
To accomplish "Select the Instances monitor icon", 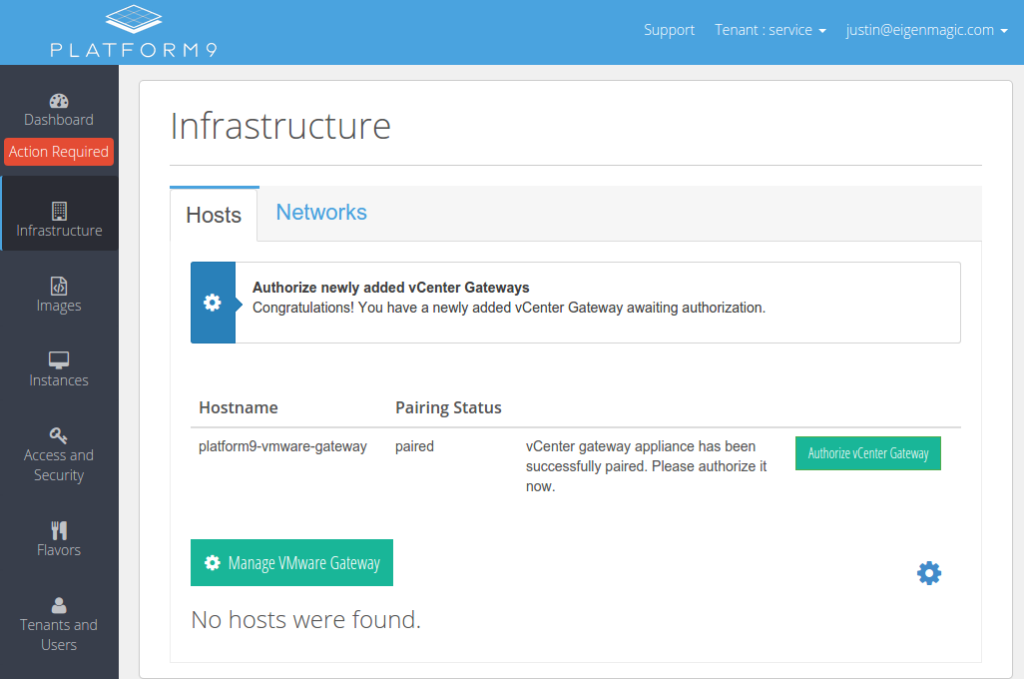I will click(x=59, y=360).
